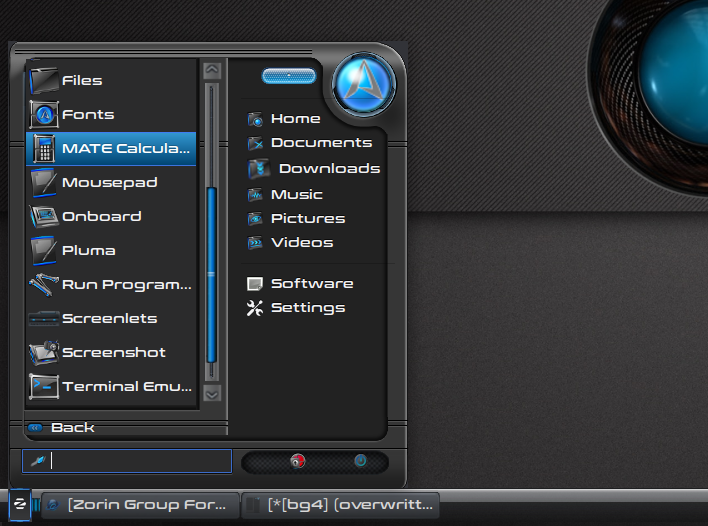708x526 pixels.
Task: Click the blue app list scrollbar thumb
Action: pyautogui.click(x=211, y=270)
